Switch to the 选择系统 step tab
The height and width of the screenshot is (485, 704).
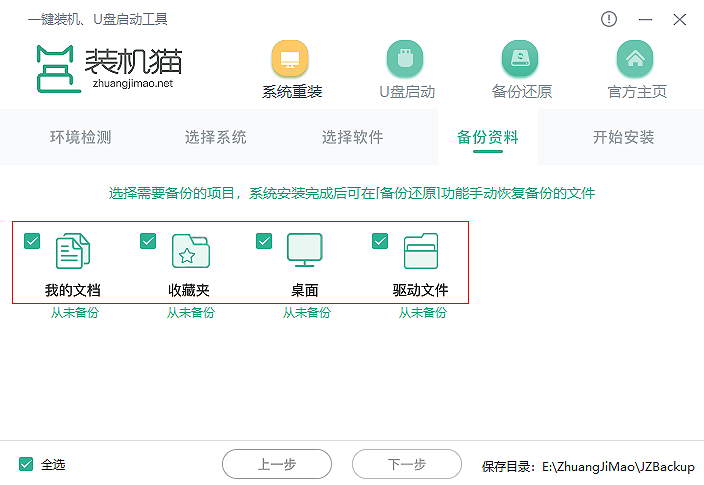pyautogui.click(x=216, y=137)
